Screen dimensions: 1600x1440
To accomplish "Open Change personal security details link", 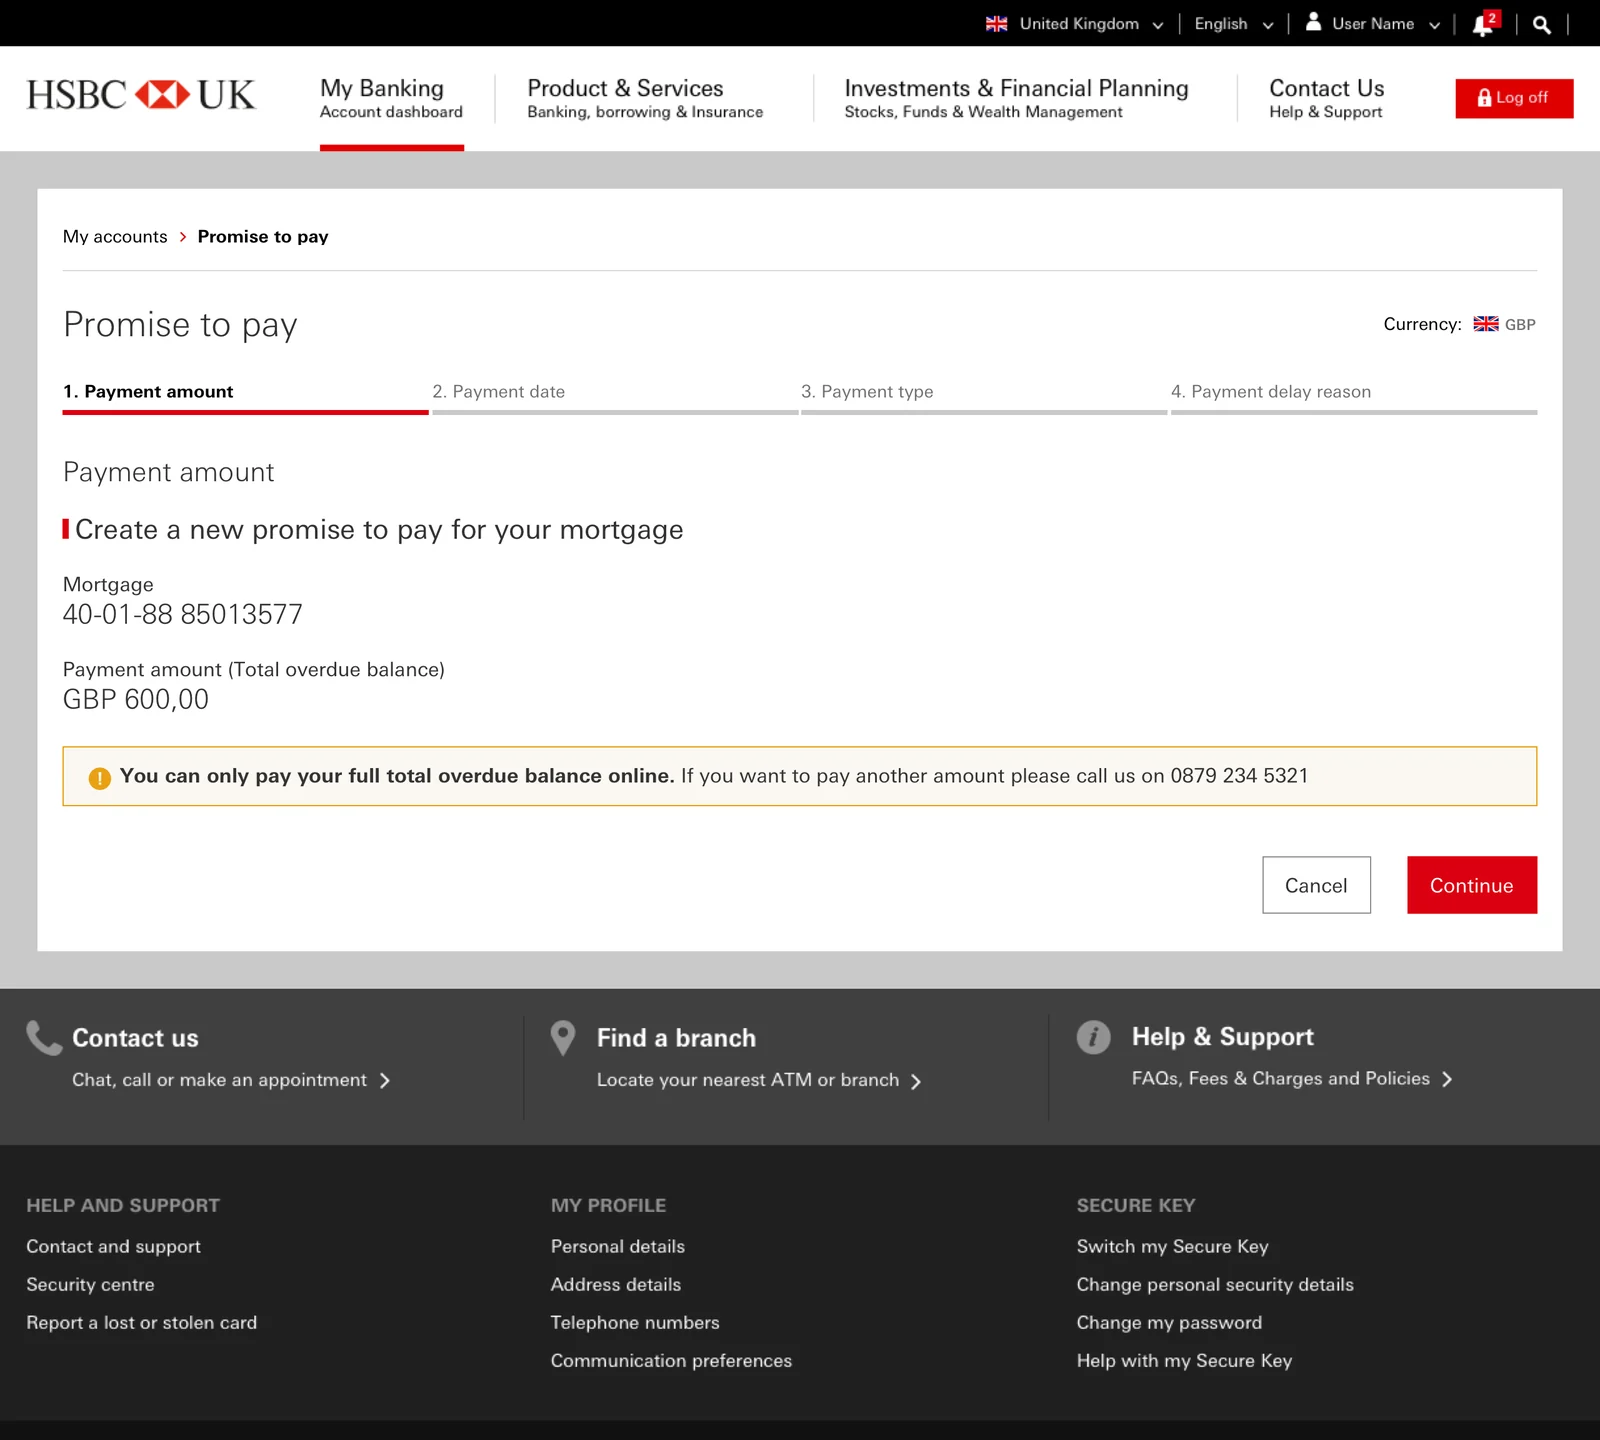I will click(x=1215, y=1284).
